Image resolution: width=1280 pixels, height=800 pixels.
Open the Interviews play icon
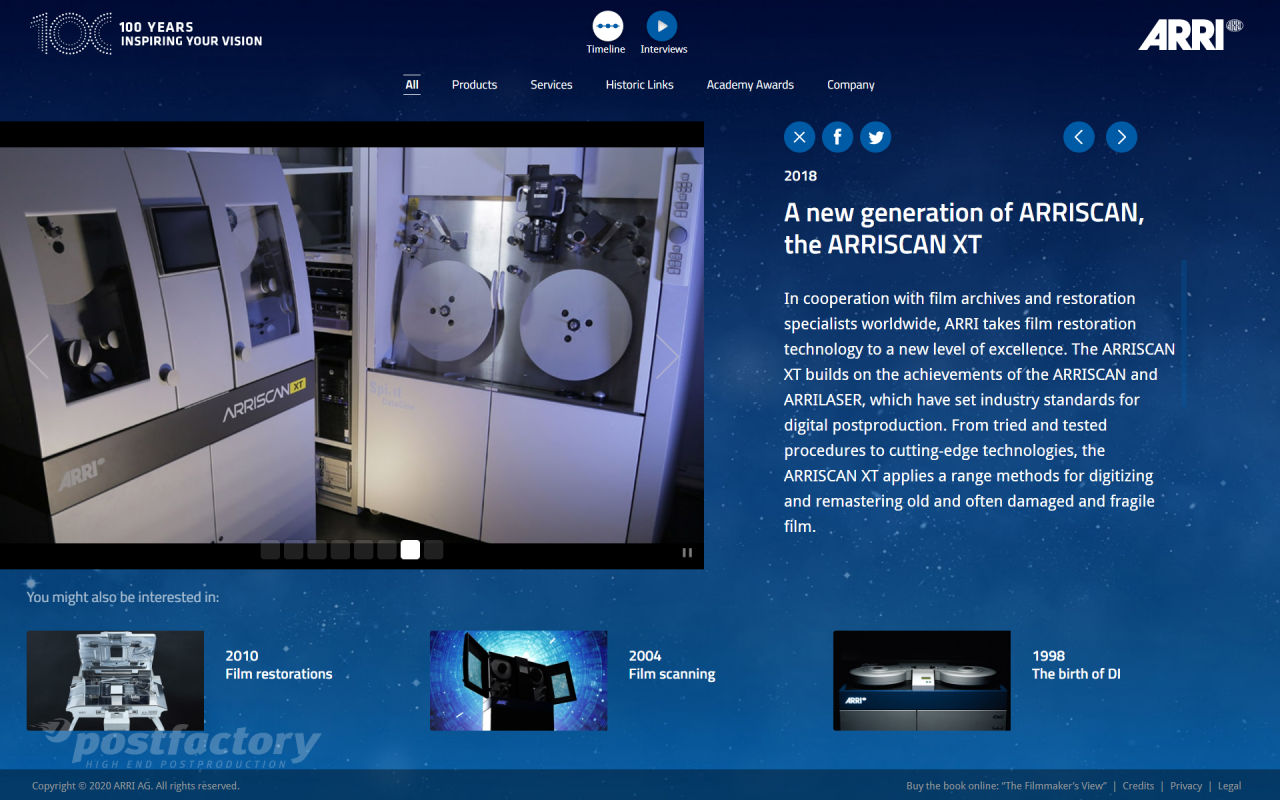[662, 26]
